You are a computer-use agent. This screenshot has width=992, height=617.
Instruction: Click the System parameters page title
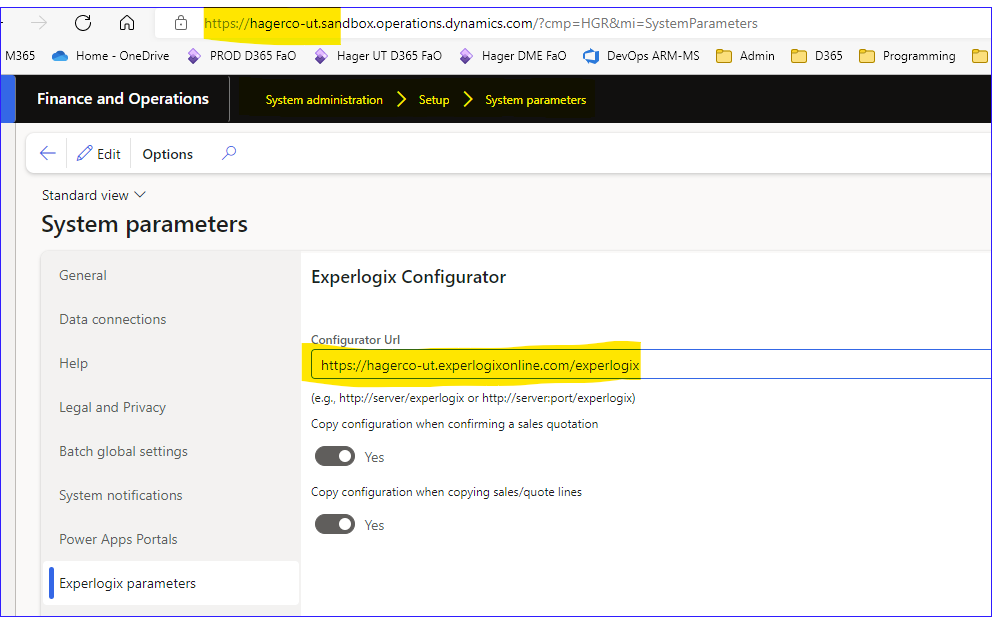click(144, 224)
